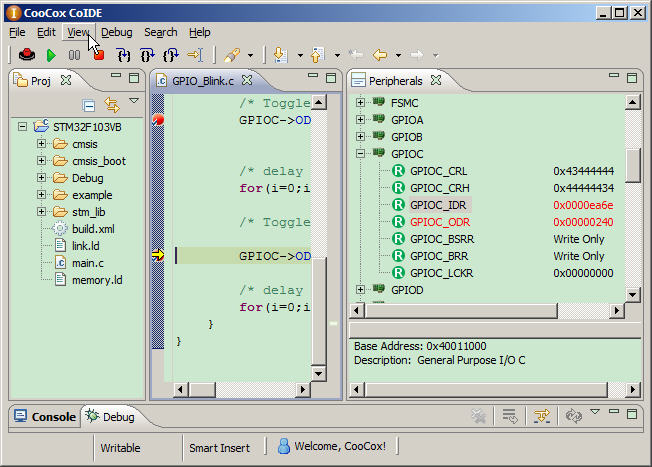Open the Previous Annotation dropdown arrow
The height and width of the screenshot is (467, 652).
point(337,55)
